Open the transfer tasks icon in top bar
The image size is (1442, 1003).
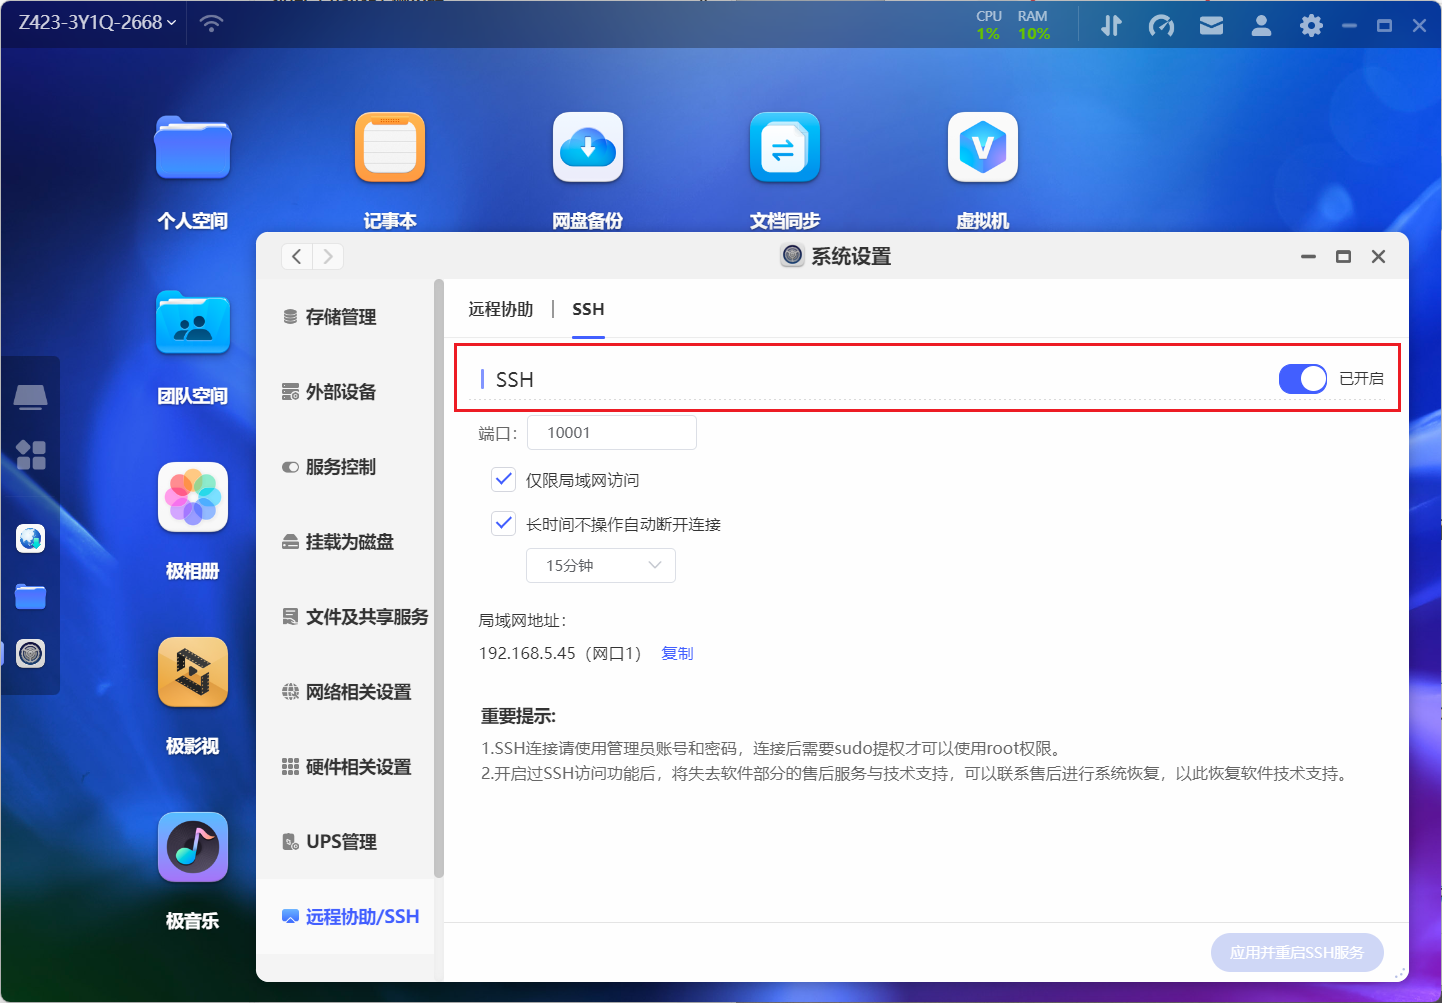[x=1111, y=25]
